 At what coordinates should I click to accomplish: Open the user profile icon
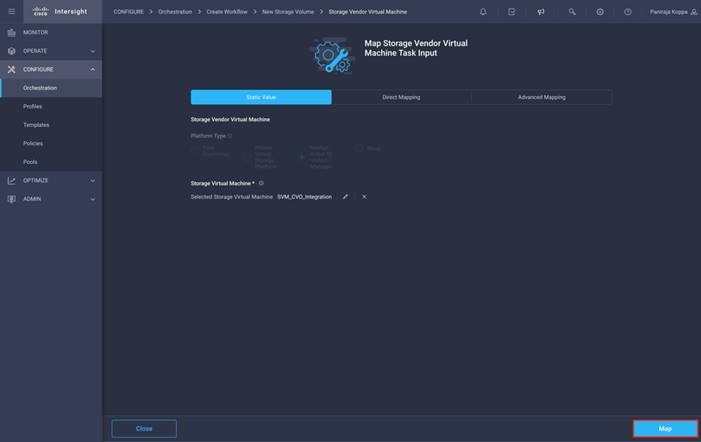[x=694, y=12]
